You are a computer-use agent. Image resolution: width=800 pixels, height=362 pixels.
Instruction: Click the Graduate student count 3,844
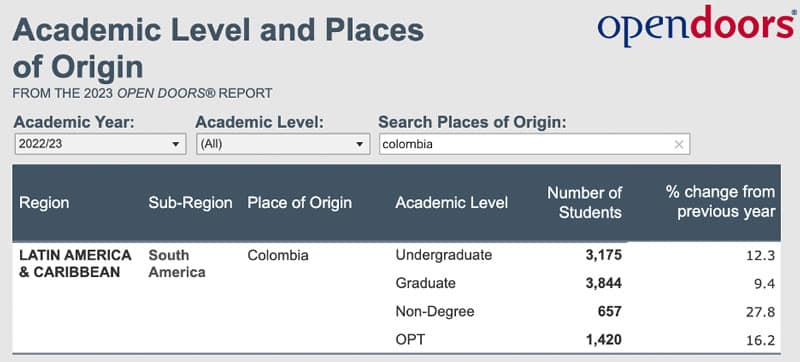[604, 283]
